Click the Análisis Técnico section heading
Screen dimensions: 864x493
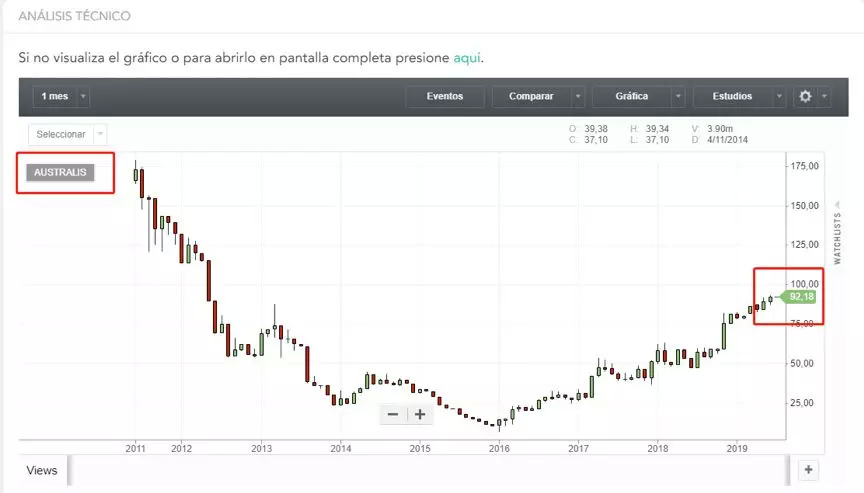click(74, 16)
